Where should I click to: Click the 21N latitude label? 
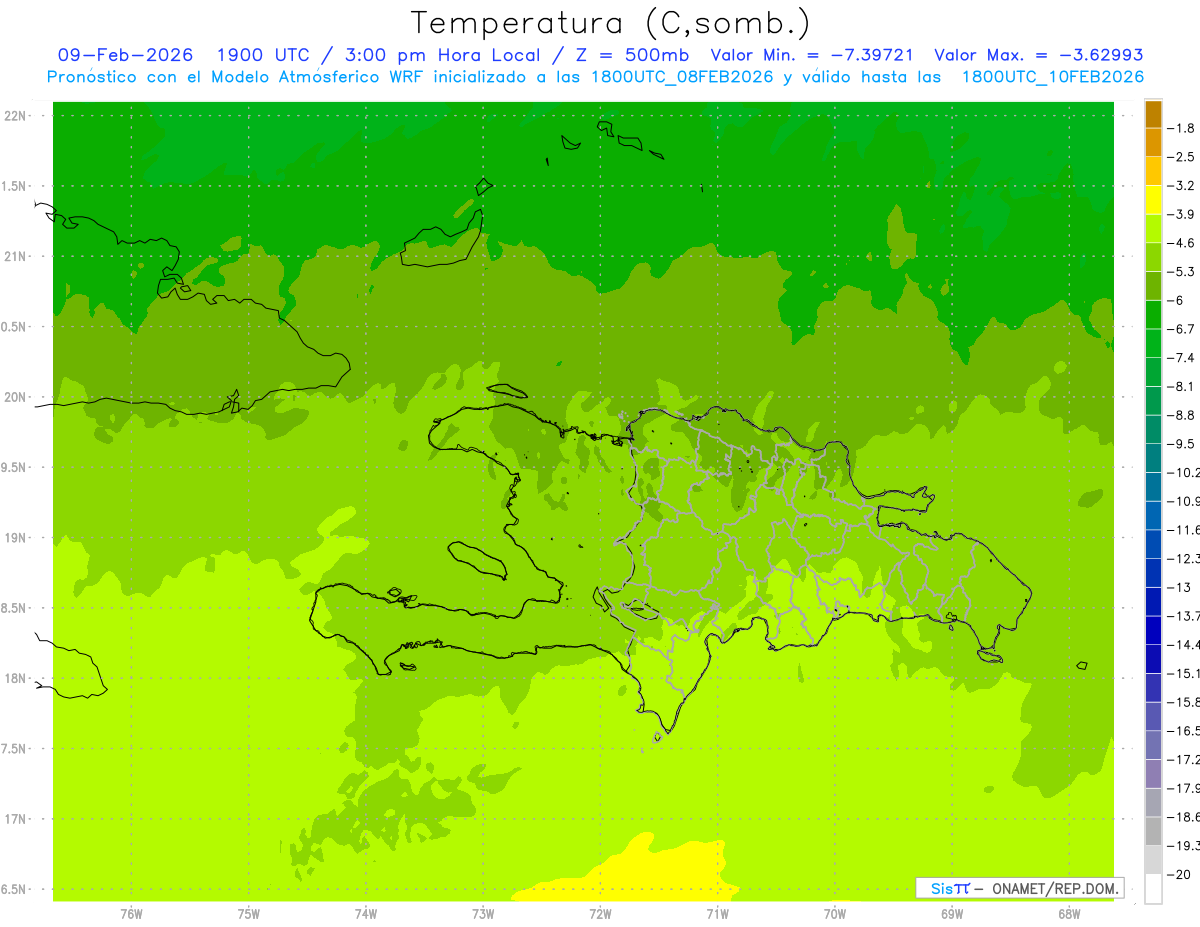(16, 256)
